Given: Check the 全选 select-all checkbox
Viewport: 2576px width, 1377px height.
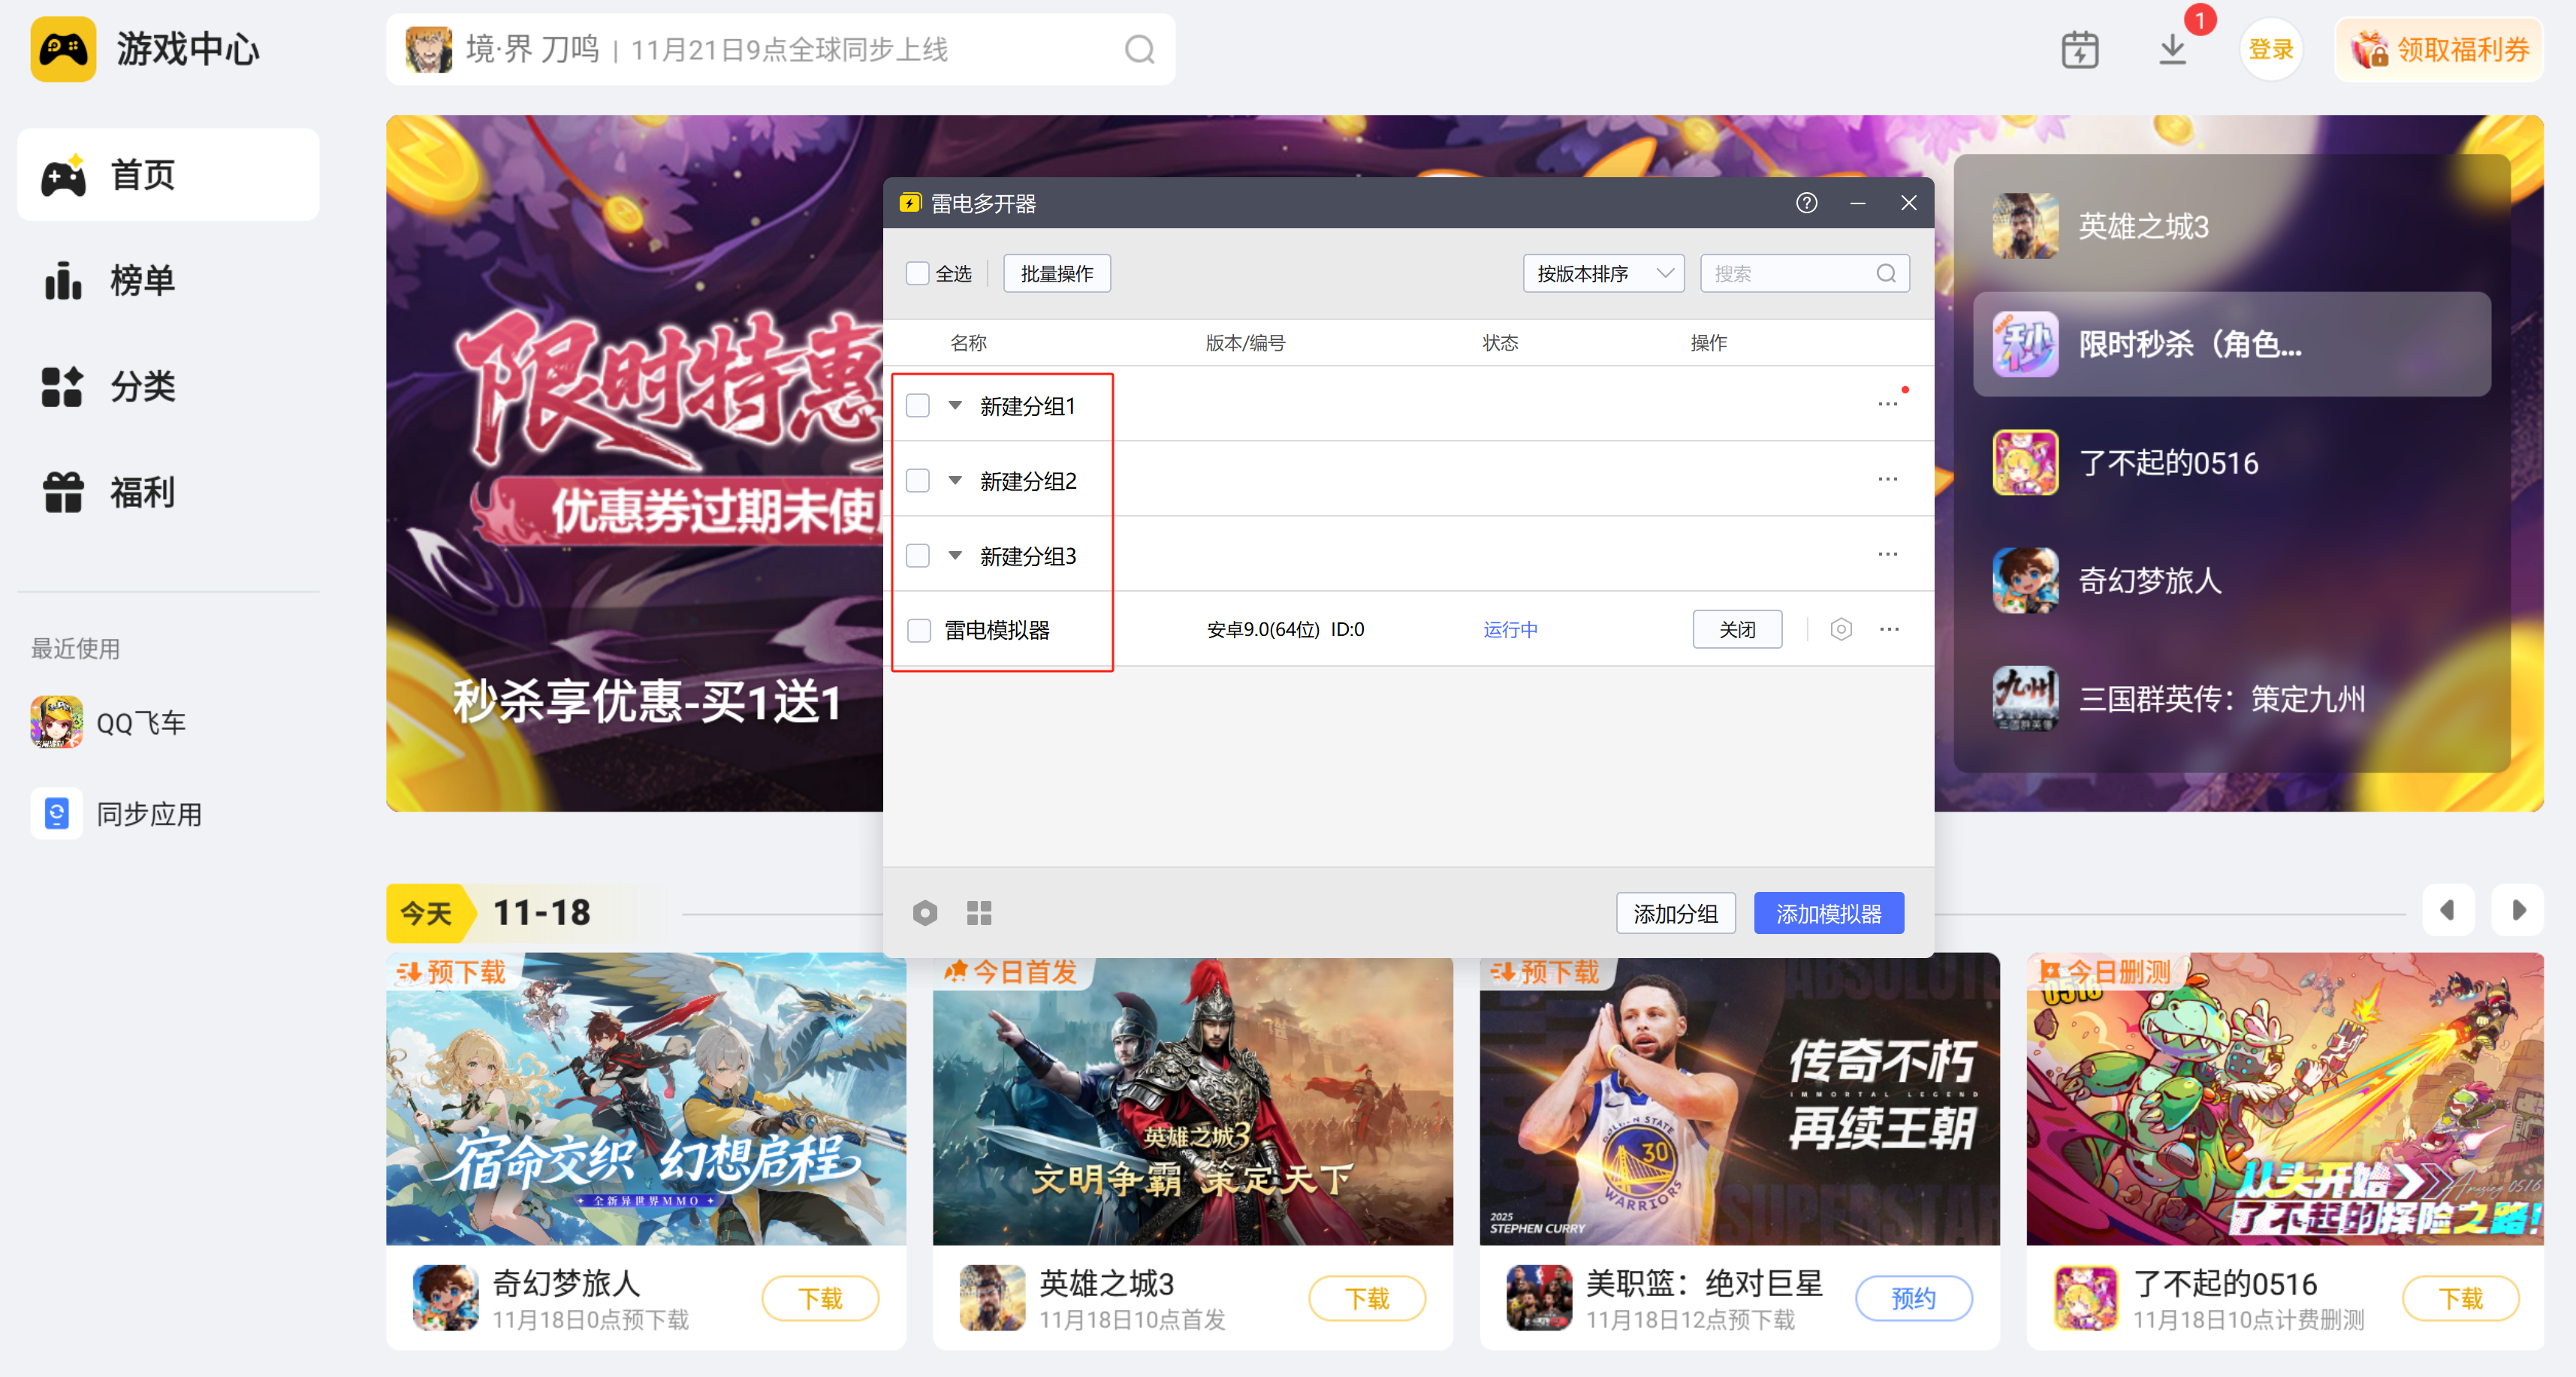Looking at the screenshot, I should click(917, 273).
